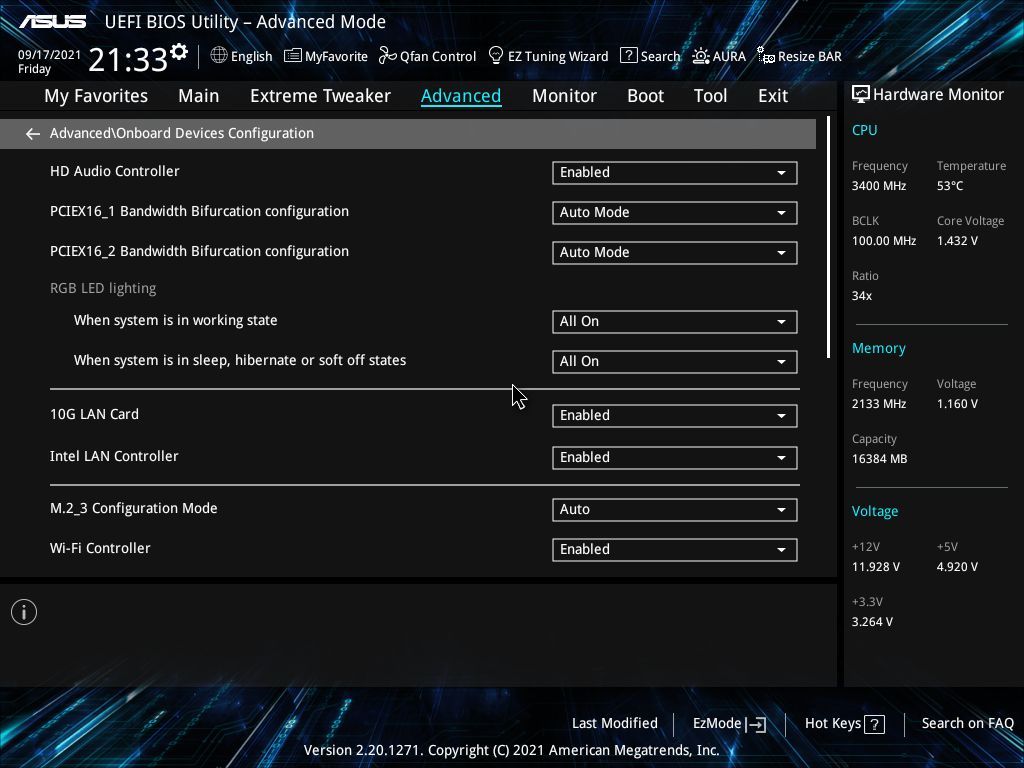Click Last Modified button
This screenshot has height=768, width=1024.
pyautogui.click(x=615, y=723)
